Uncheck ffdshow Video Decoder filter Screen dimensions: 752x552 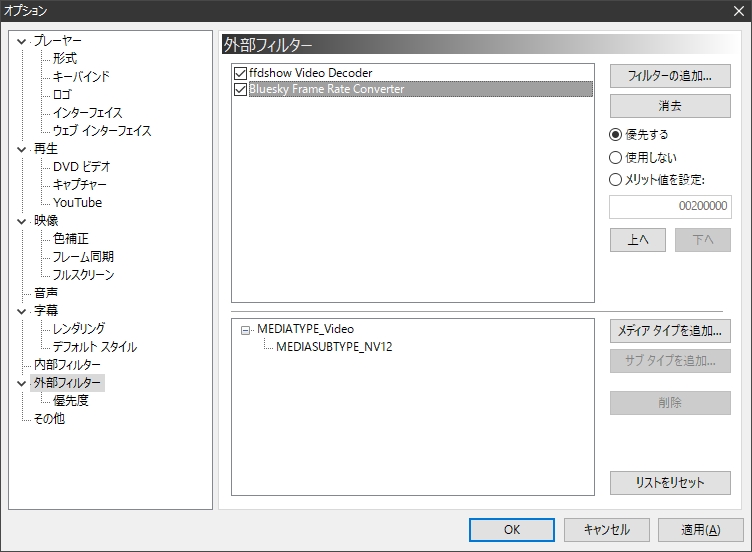click(240, 73)
